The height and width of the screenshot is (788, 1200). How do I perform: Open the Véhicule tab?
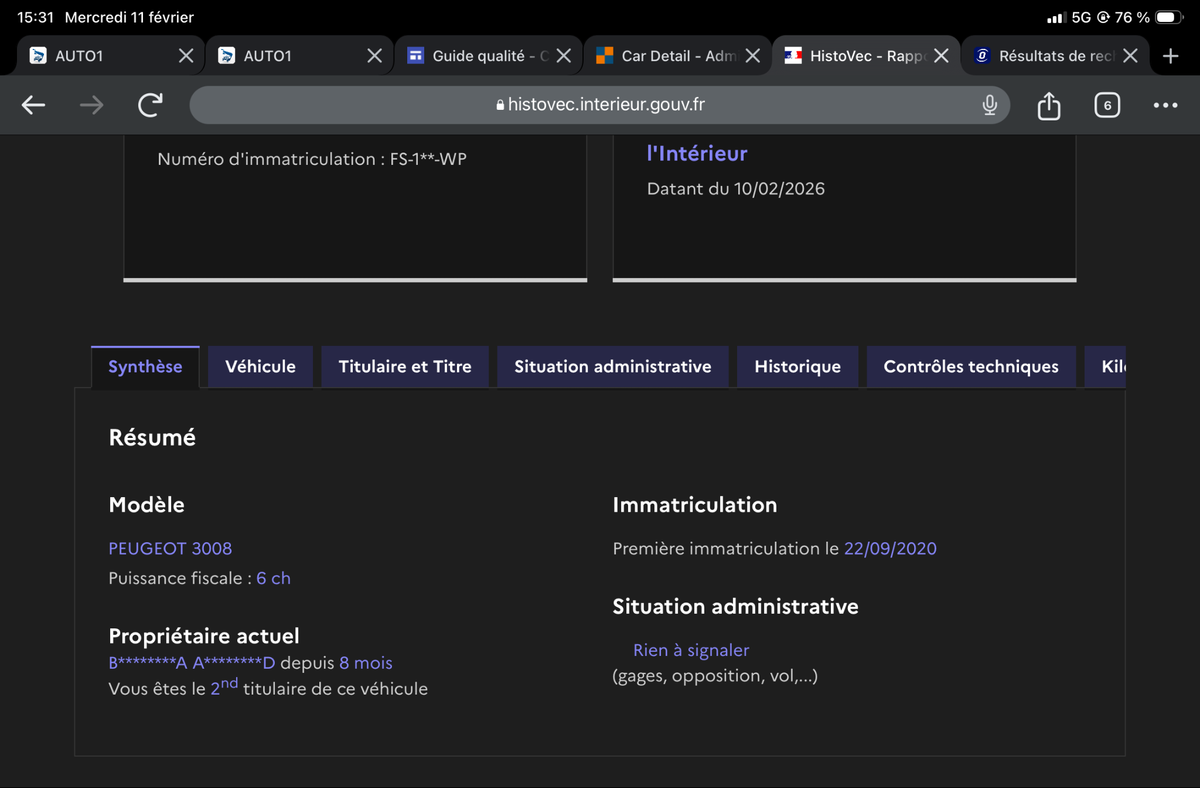260,367
